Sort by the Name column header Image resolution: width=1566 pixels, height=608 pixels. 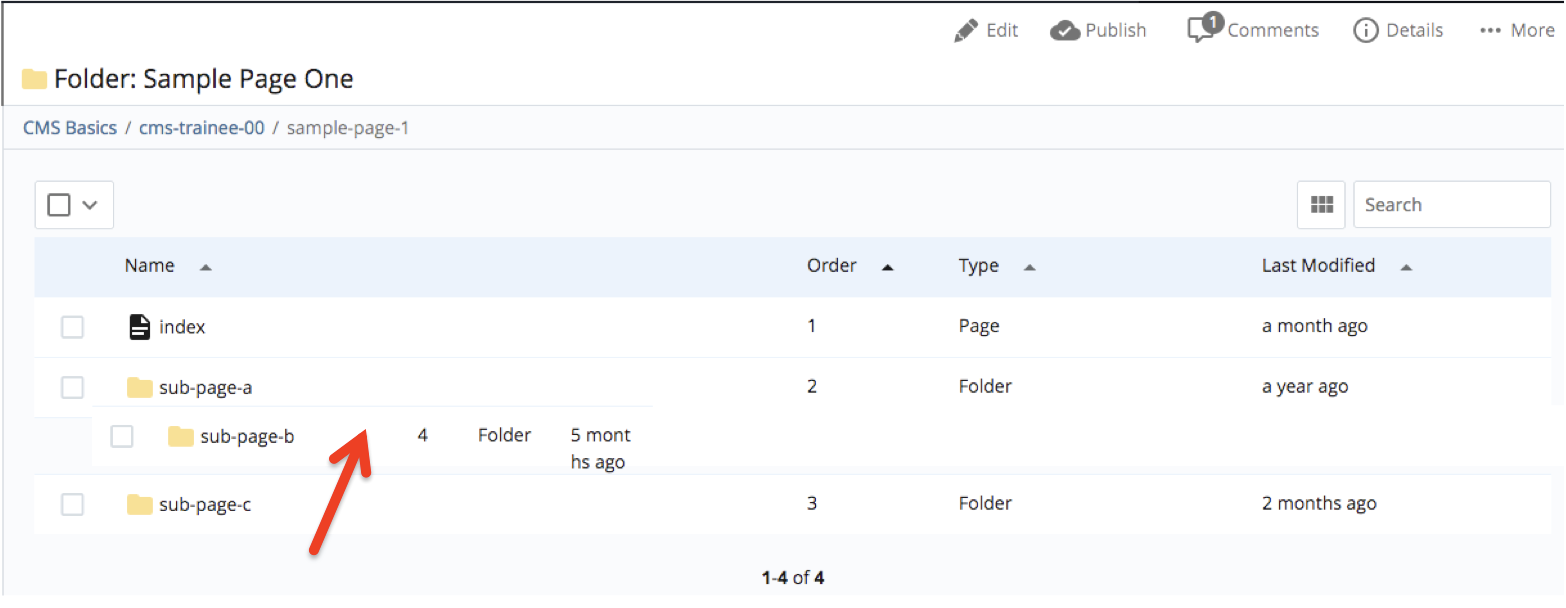150,266
